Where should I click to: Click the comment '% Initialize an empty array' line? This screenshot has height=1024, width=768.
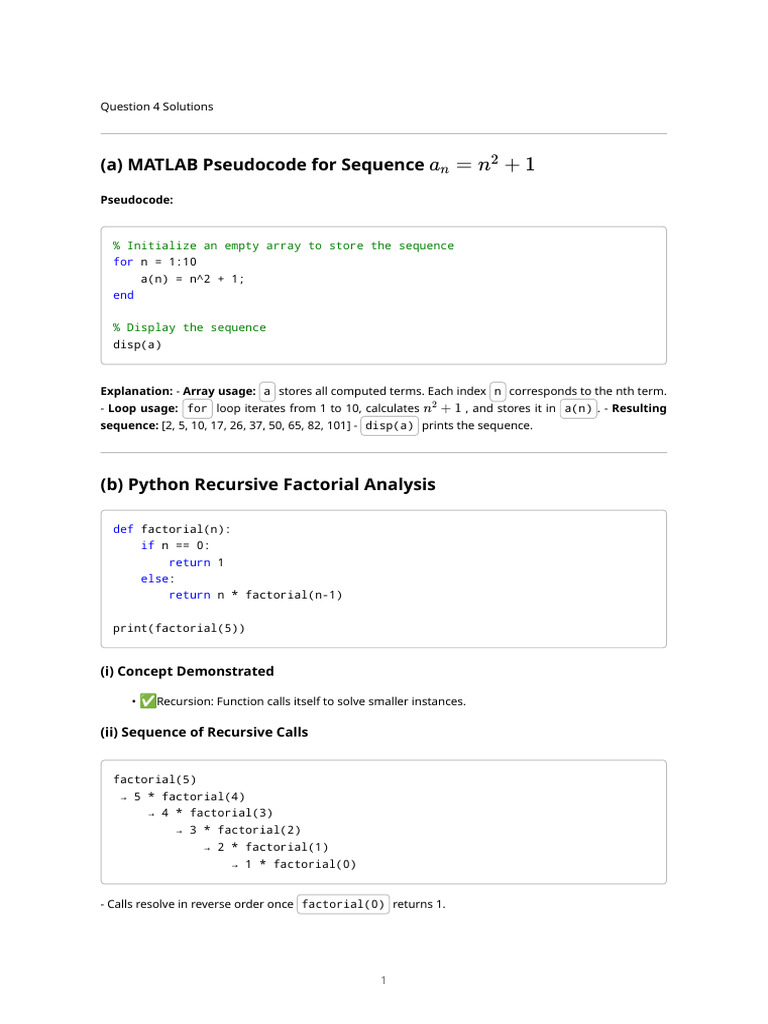tap(283, 246)
